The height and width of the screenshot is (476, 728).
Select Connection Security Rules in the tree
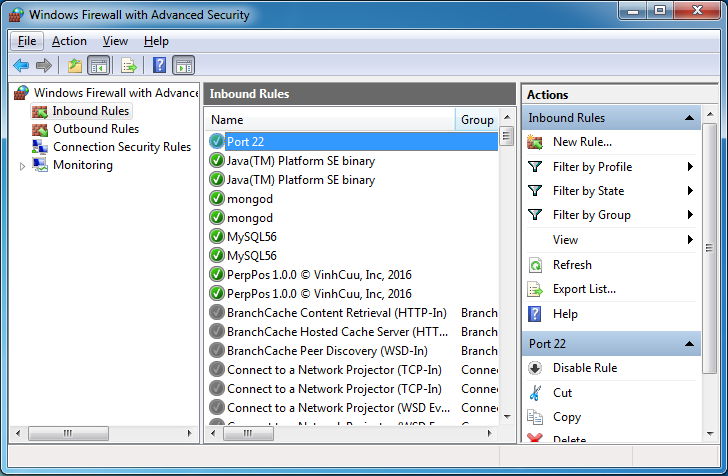pos(122,147)
